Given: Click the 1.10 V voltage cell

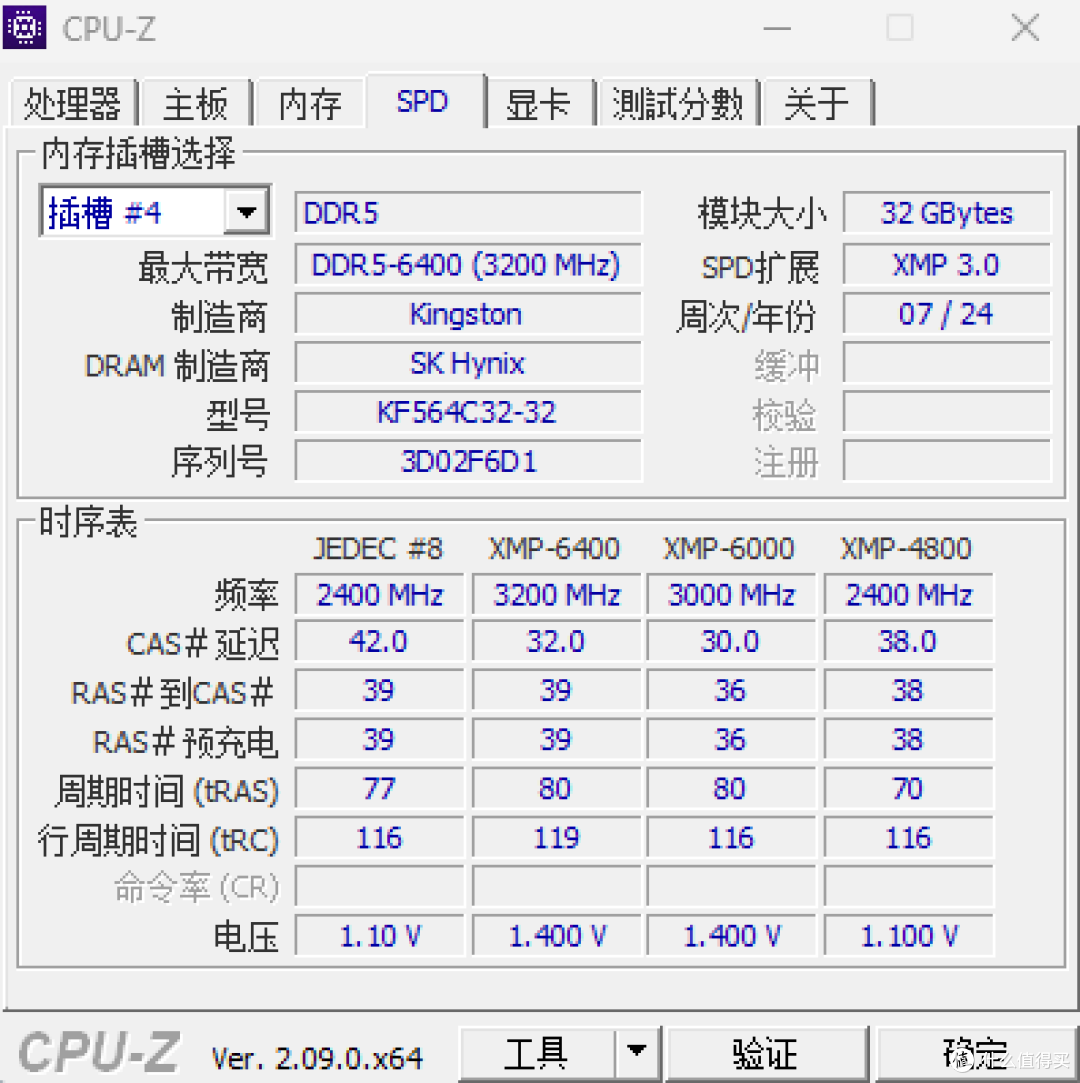Looking at the screenshot, I should (x=379, y=936).
